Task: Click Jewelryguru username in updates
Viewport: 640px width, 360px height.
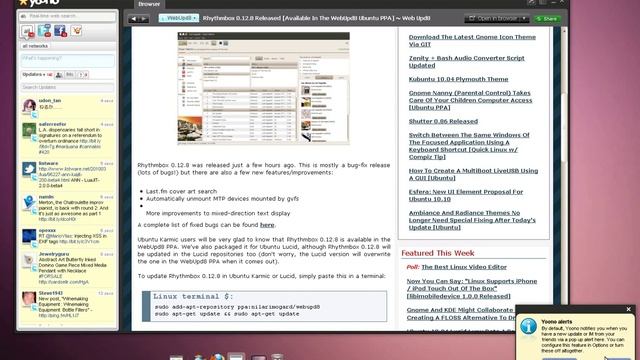Action: click(54, 254)
